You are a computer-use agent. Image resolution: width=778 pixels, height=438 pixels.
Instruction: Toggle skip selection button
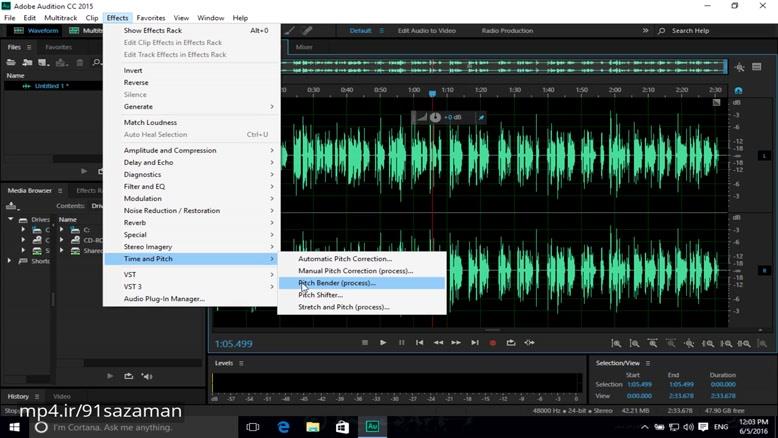point(529,343)
